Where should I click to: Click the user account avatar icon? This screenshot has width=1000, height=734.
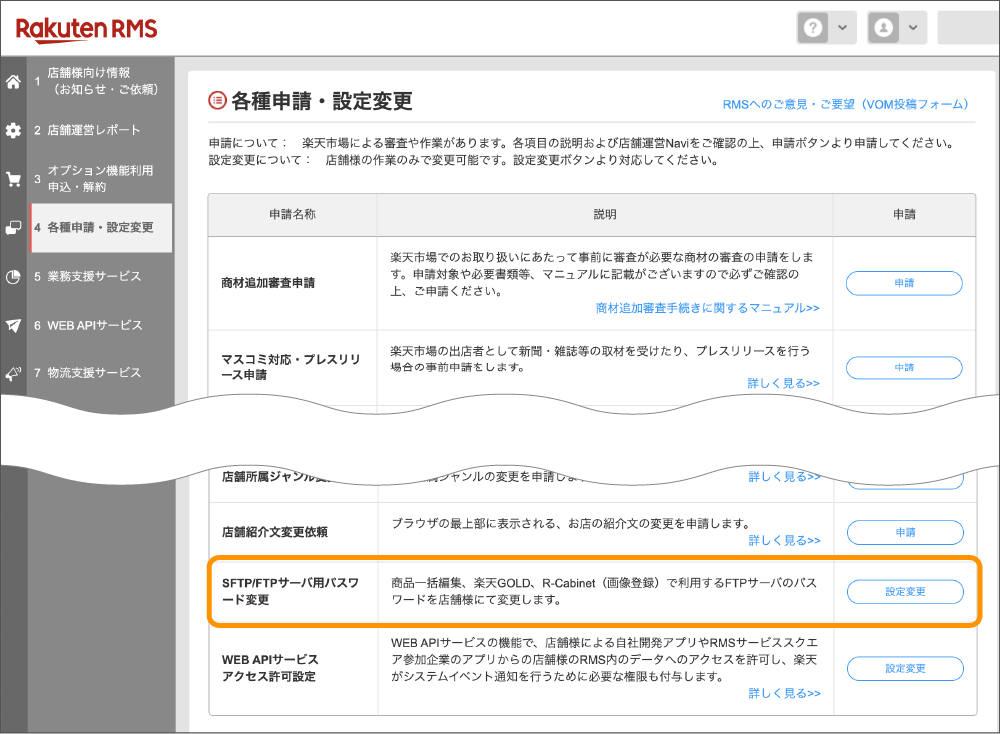click(883, 29)
